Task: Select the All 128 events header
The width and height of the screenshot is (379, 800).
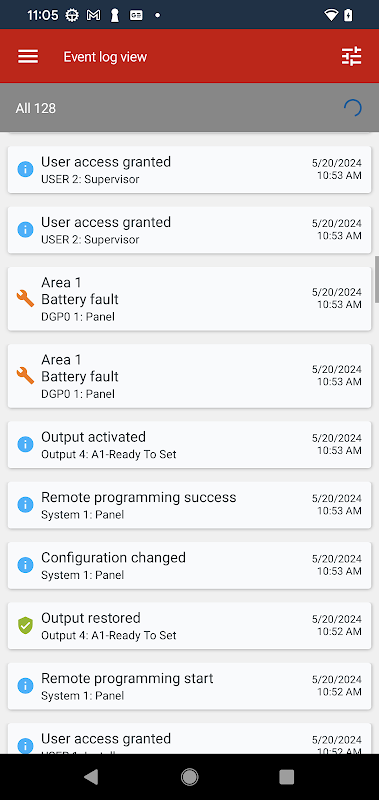Action: click(x=189, y=108)
